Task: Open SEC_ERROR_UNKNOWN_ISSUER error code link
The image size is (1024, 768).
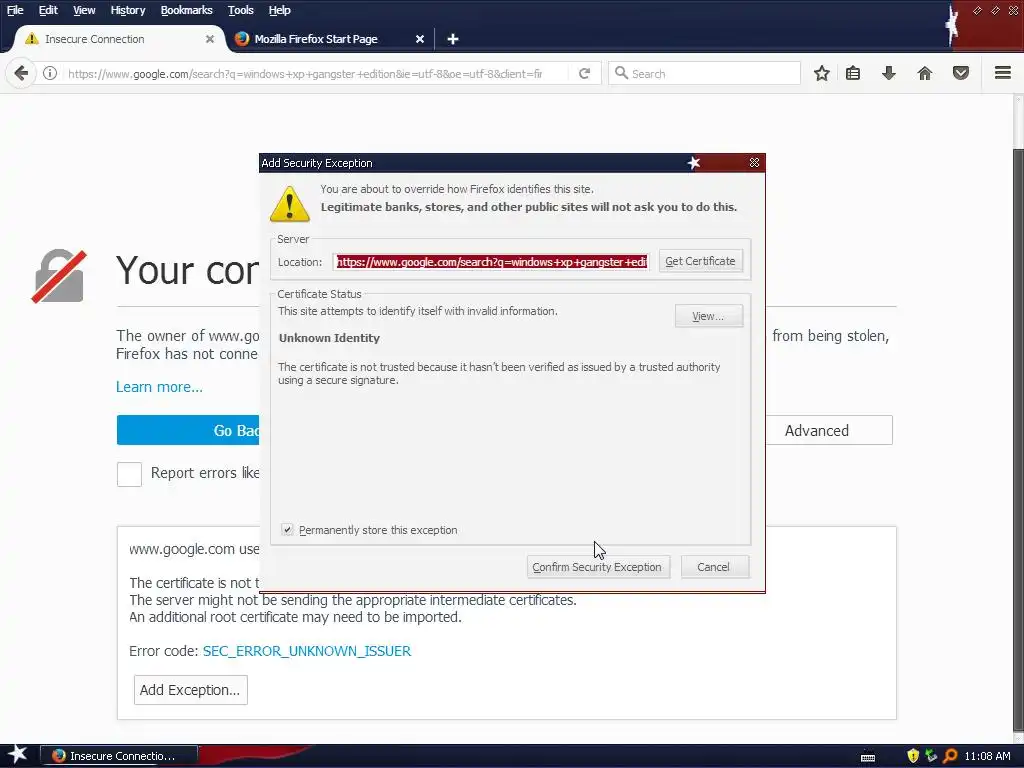Action: pyautogui.click(x=307, y=651)
